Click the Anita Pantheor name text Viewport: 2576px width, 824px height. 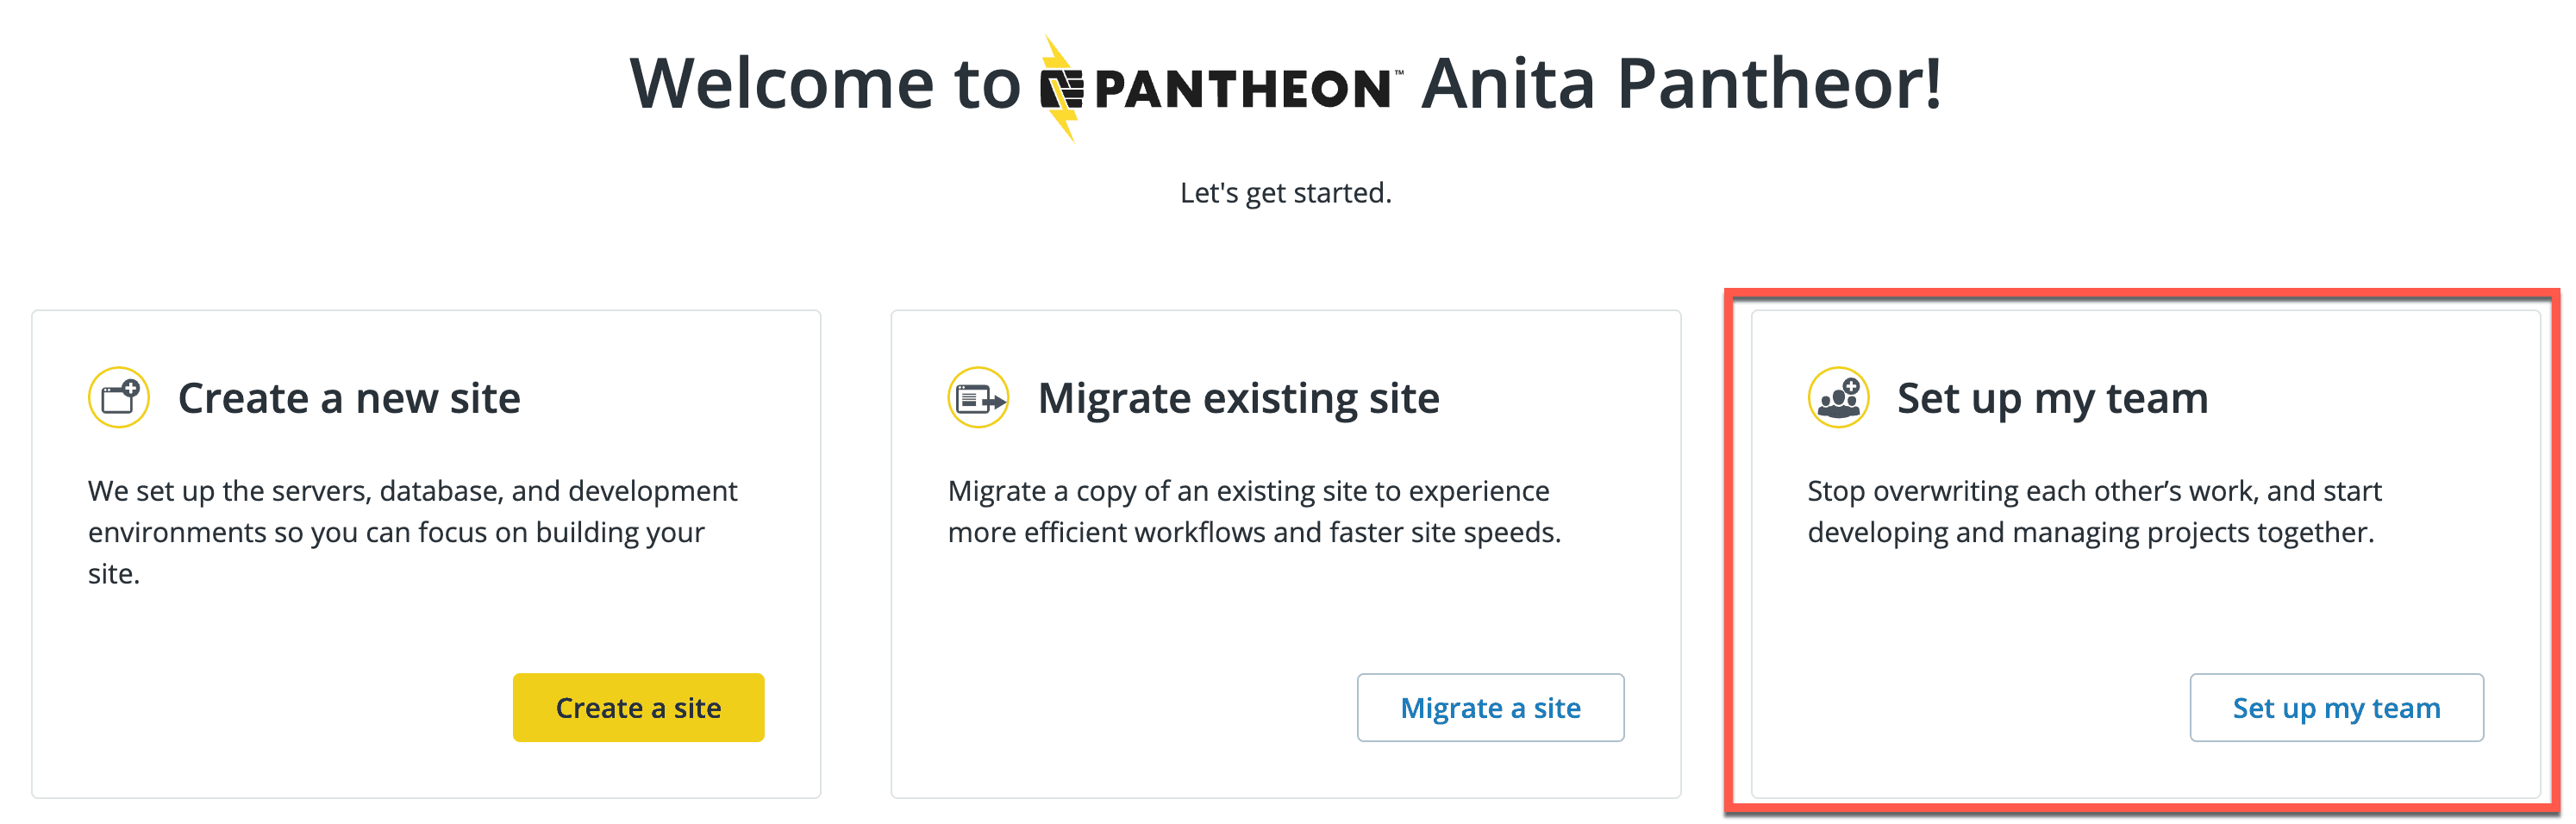[1686, 85]
